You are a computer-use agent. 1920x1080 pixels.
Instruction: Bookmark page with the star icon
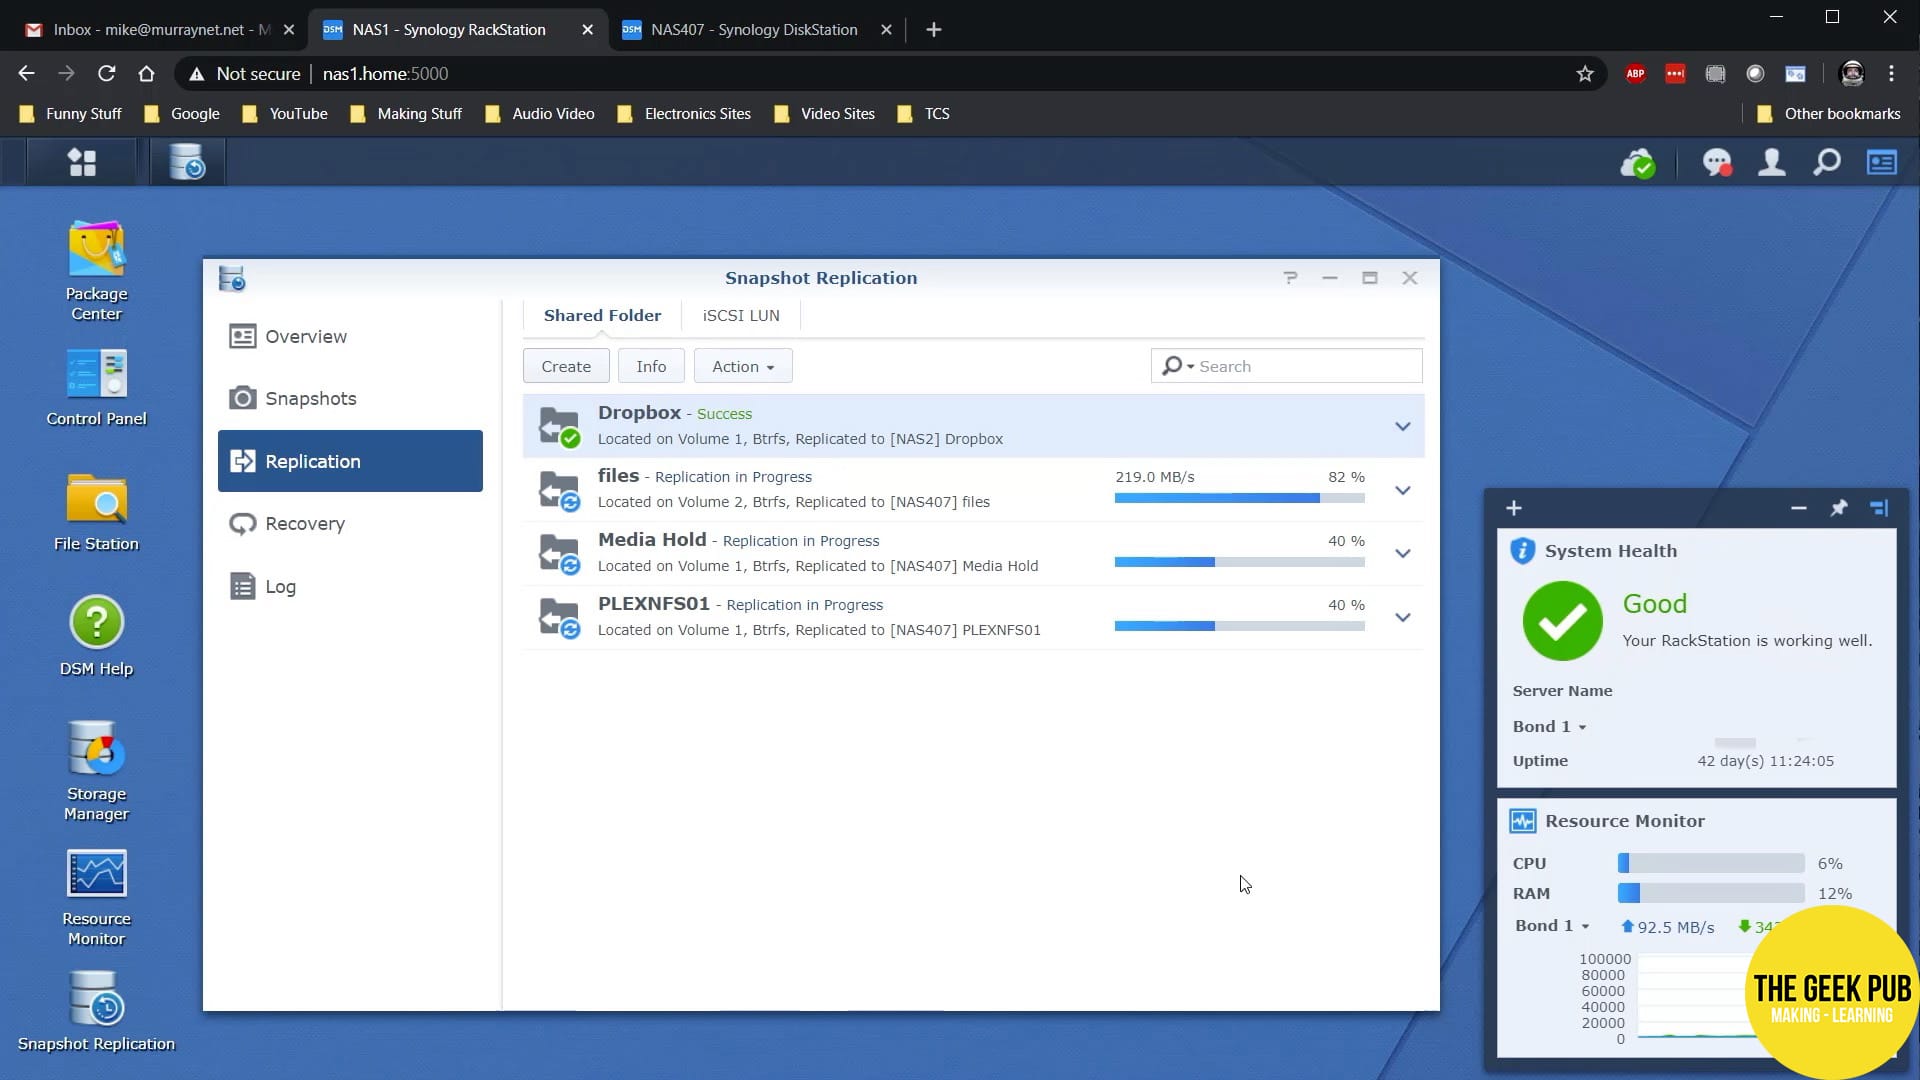[1585, 74]
